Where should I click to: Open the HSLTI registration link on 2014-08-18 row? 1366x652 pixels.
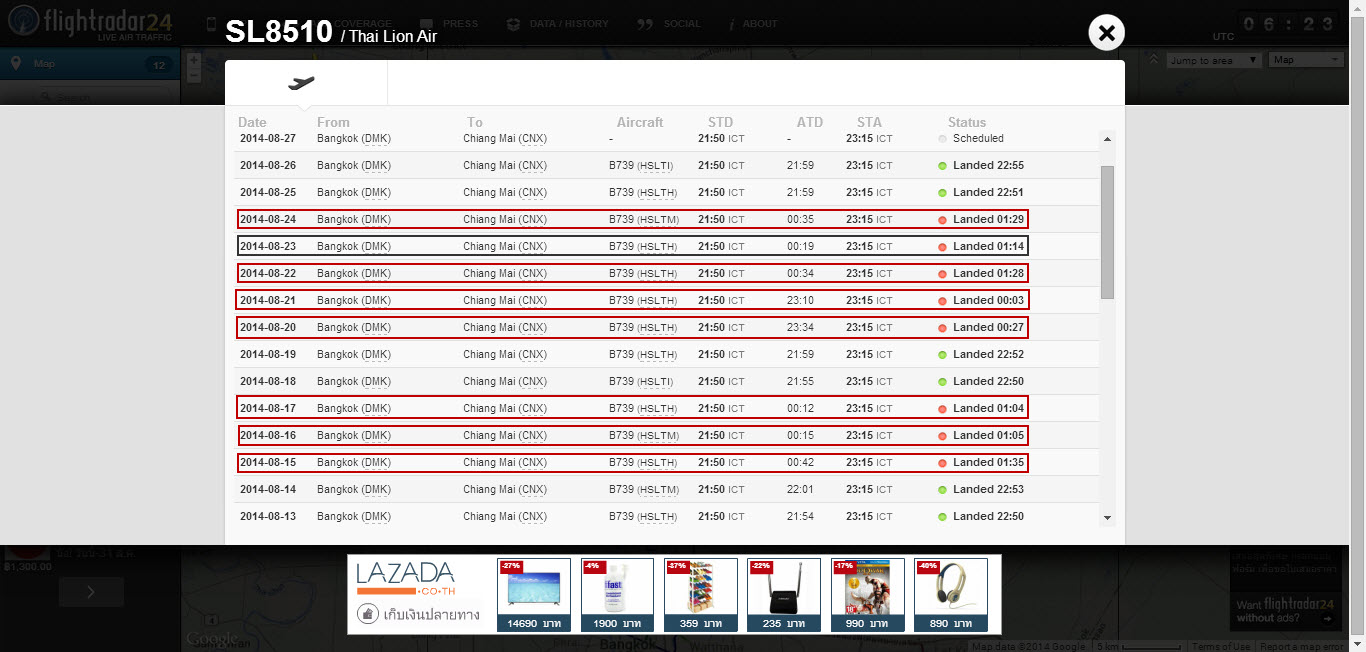point(656,381)
